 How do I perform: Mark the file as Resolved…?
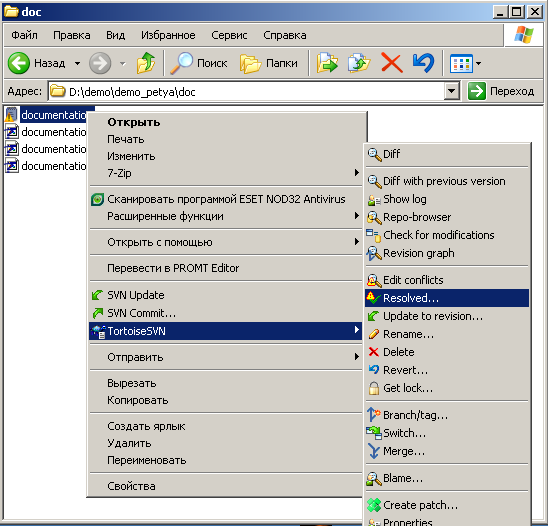pos(447,298)
